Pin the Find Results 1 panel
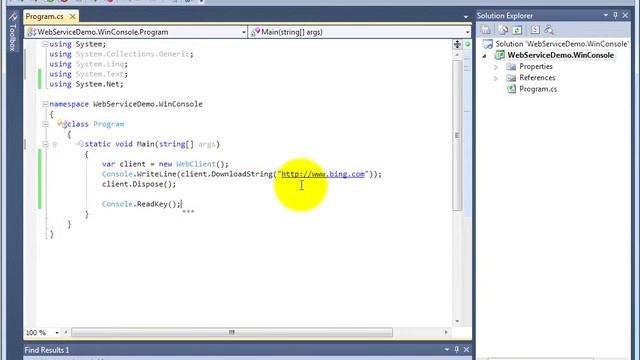 click(x=457, y=349)
